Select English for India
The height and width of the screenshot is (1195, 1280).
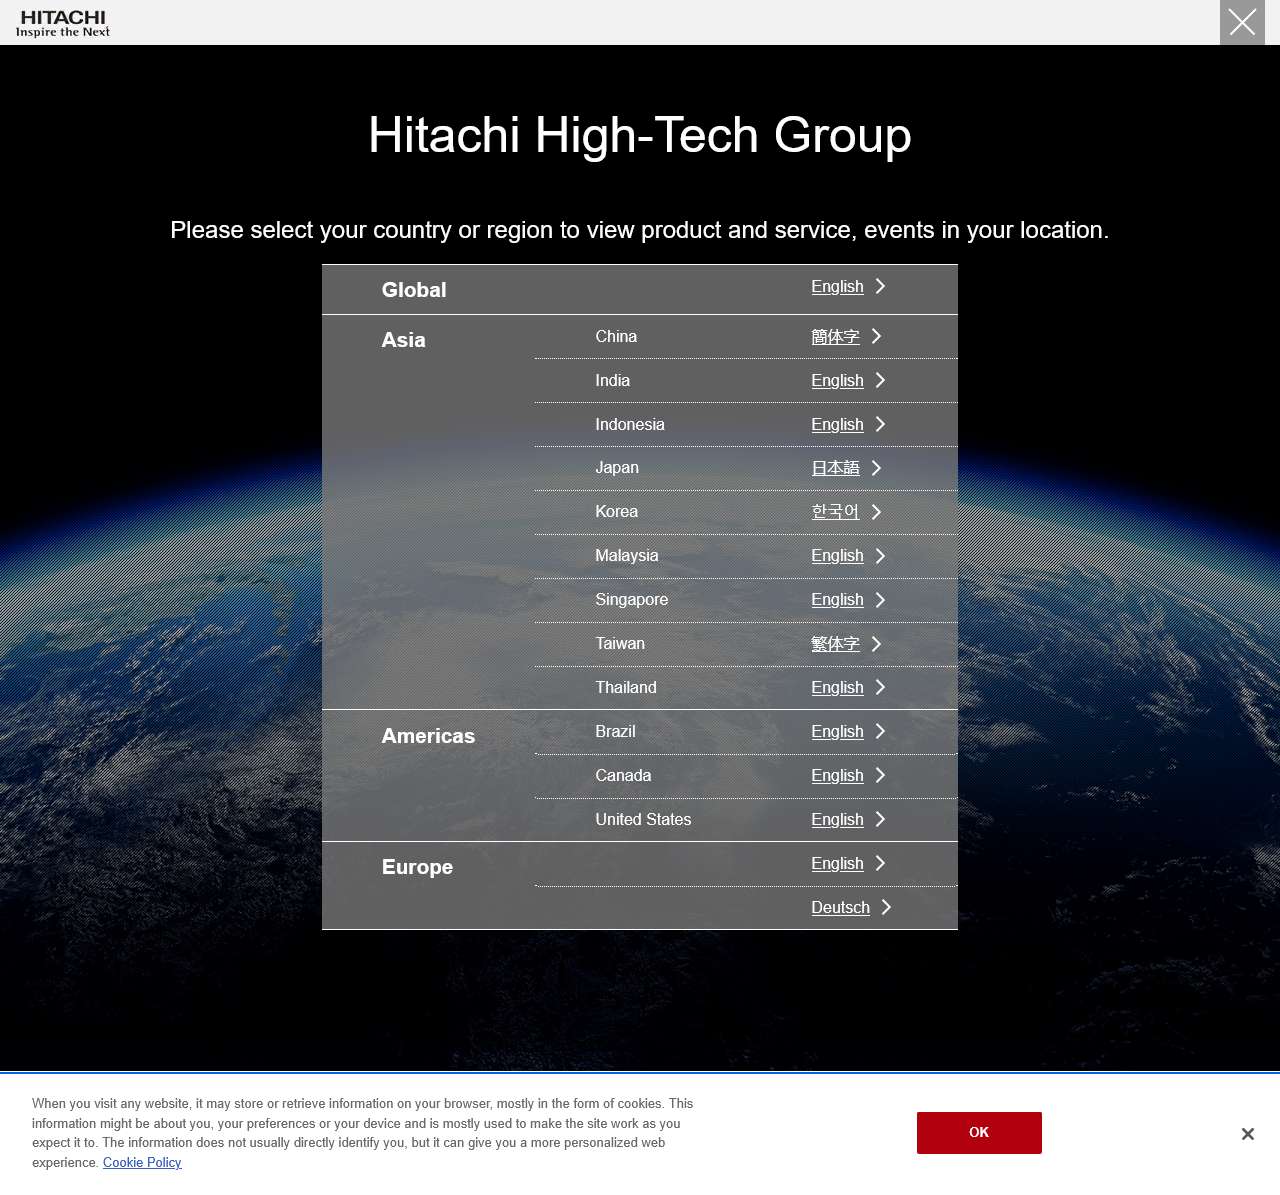(837, 380)
